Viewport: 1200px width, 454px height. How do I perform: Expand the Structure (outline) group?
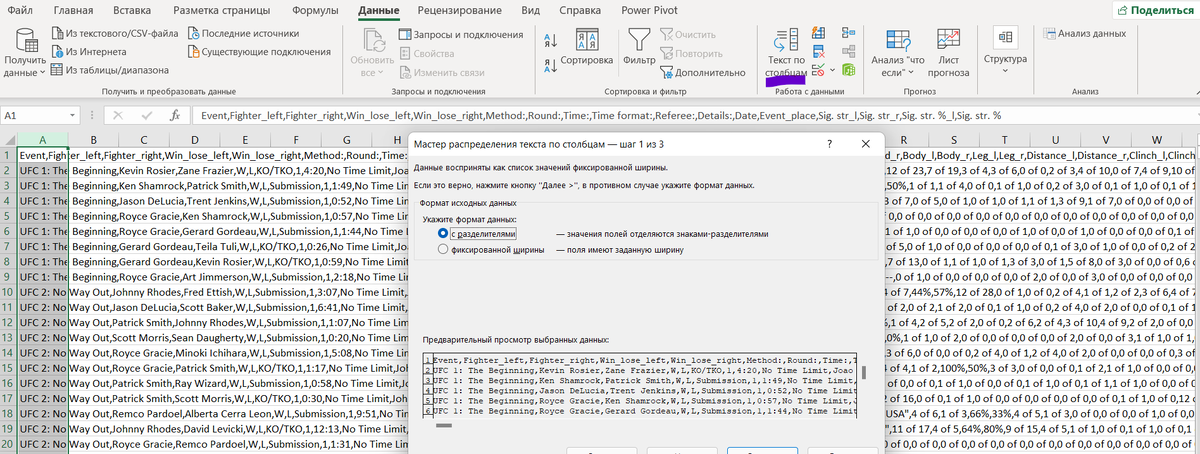tap(1005, 50)
